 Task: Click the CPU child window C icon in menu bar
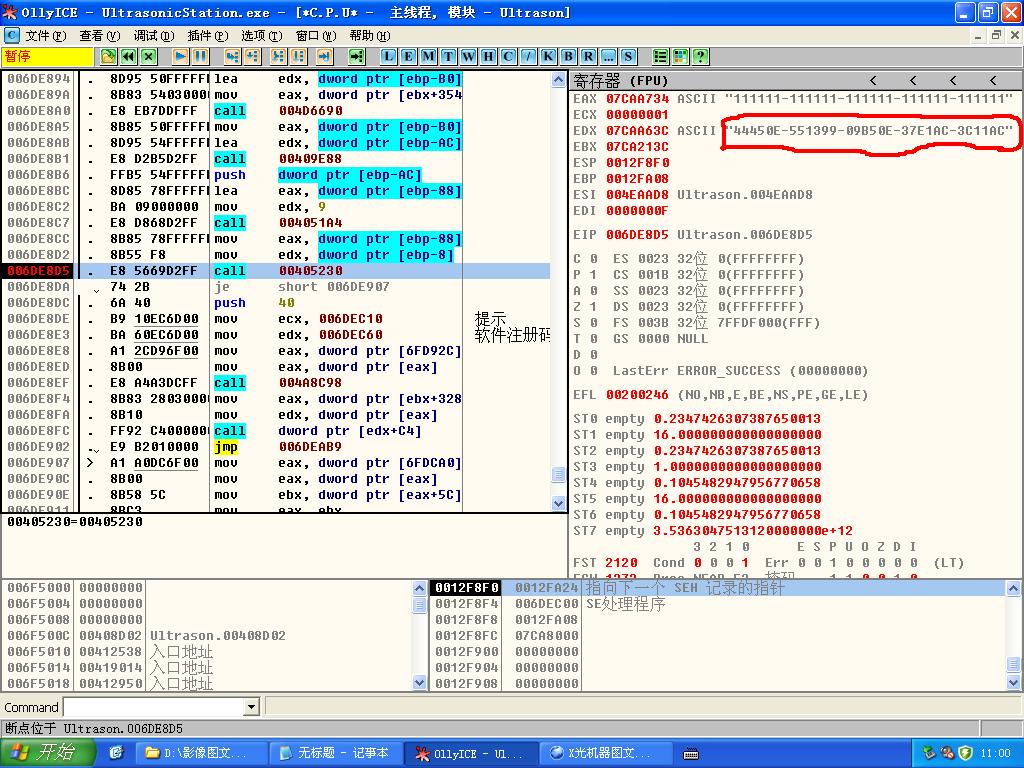tap(11, 35)
